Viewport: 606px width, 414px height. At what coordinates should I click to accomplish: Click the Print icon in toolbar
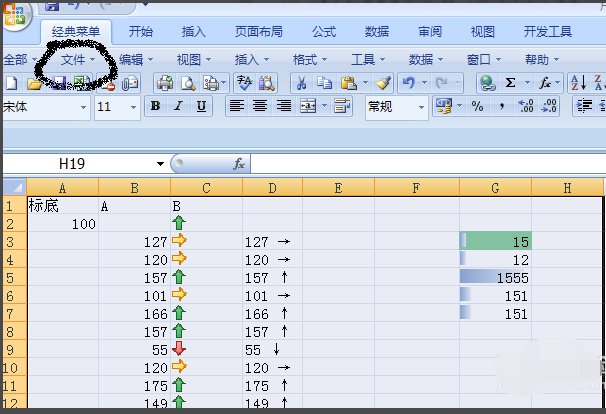click(x=165, y=83)
